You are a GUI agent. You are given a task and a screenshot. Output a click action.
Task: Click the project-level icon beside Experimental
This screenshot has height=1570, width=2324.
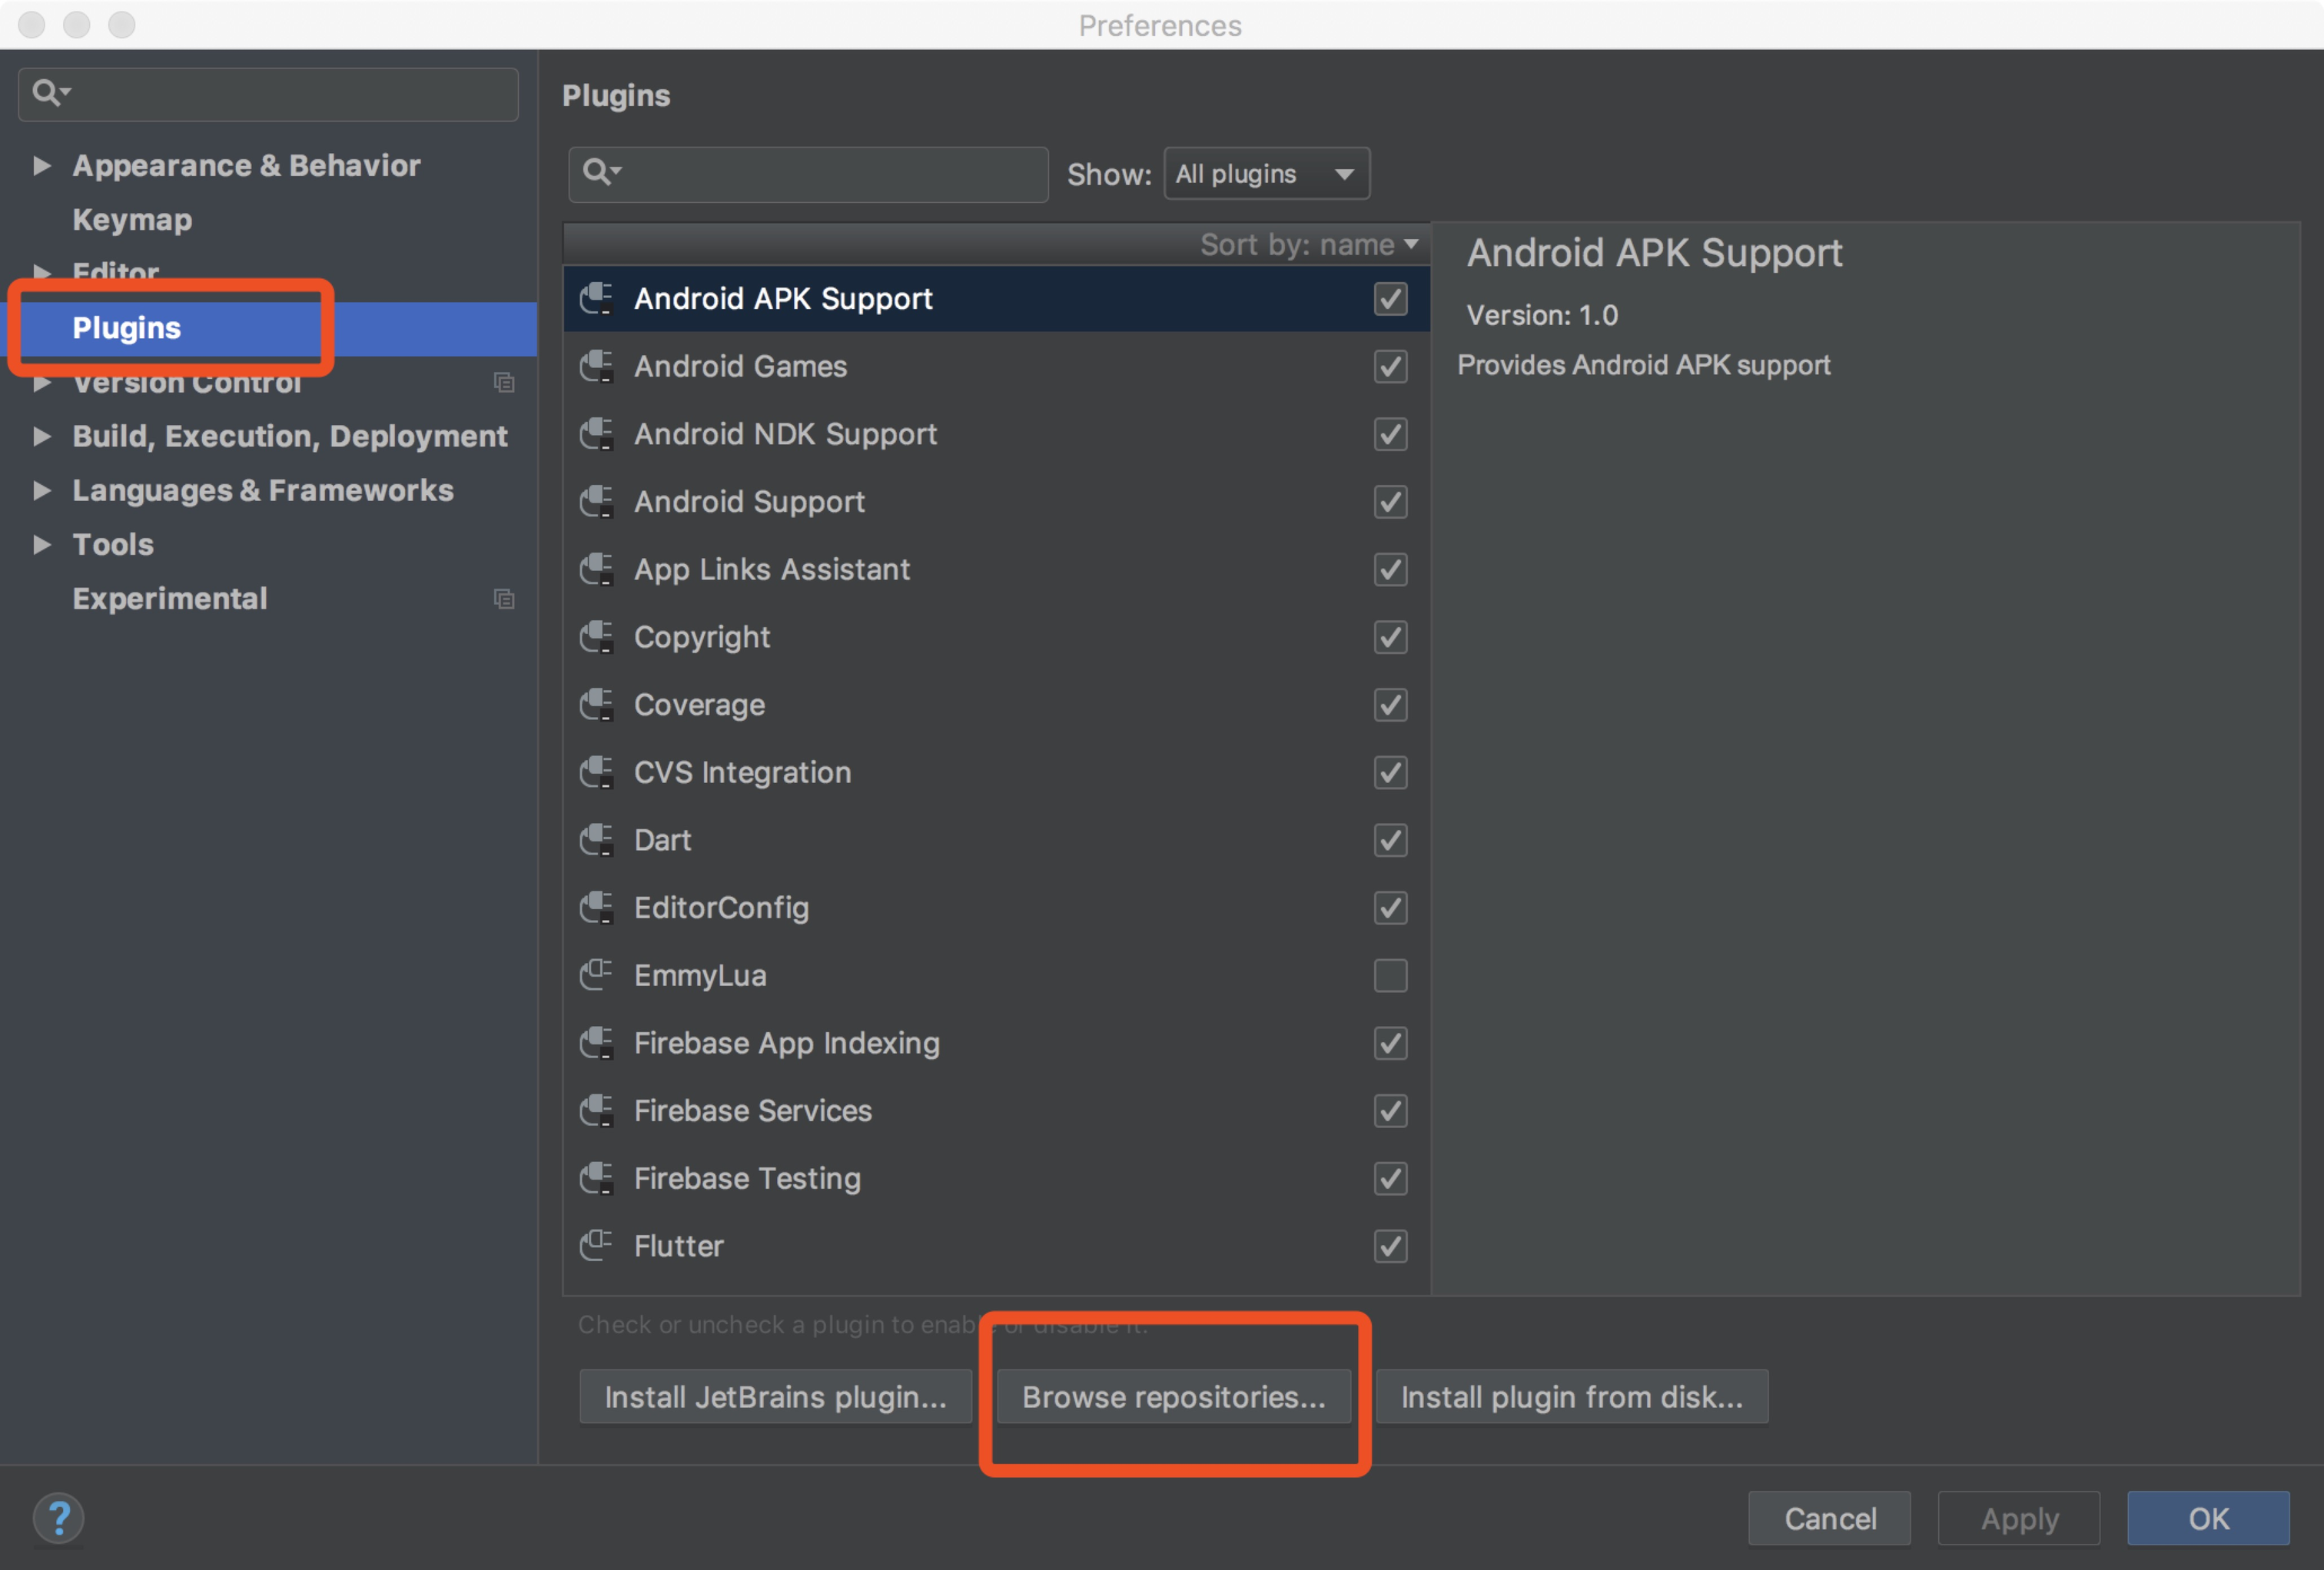pos(504,599)
